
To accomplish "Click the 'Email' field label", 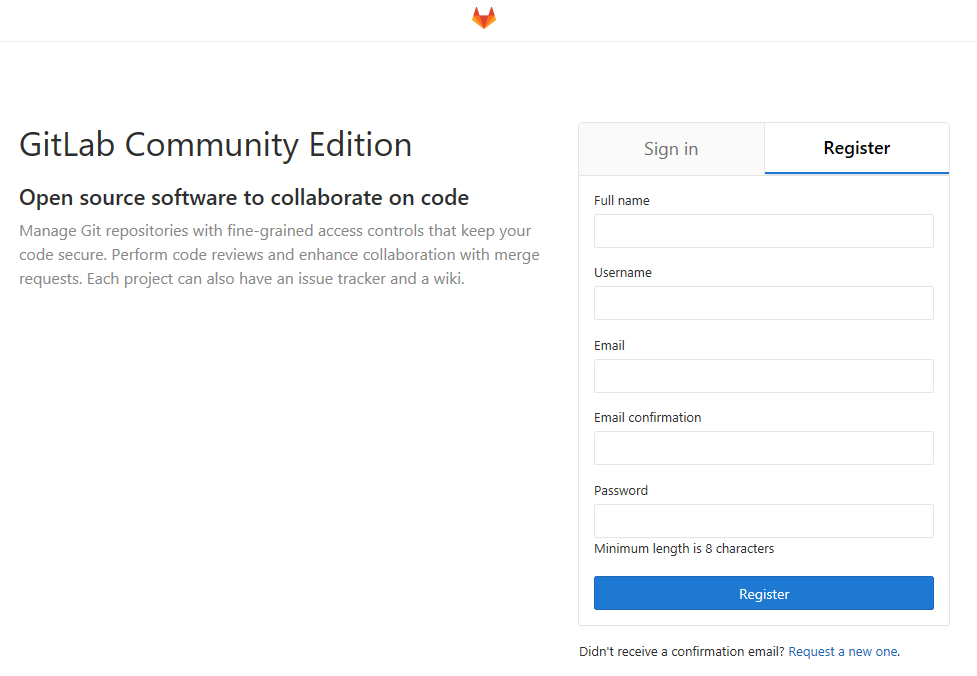I will [609, 346].
